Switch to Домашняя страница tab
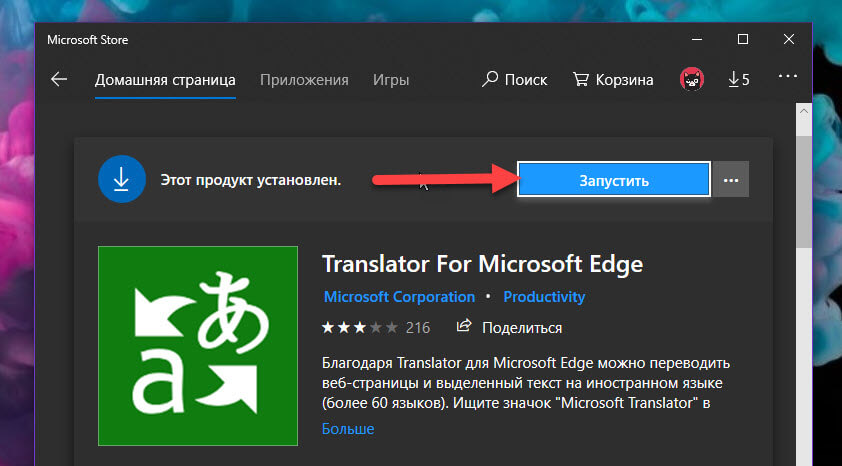This screenshot has width=842, height=466. 165,80
